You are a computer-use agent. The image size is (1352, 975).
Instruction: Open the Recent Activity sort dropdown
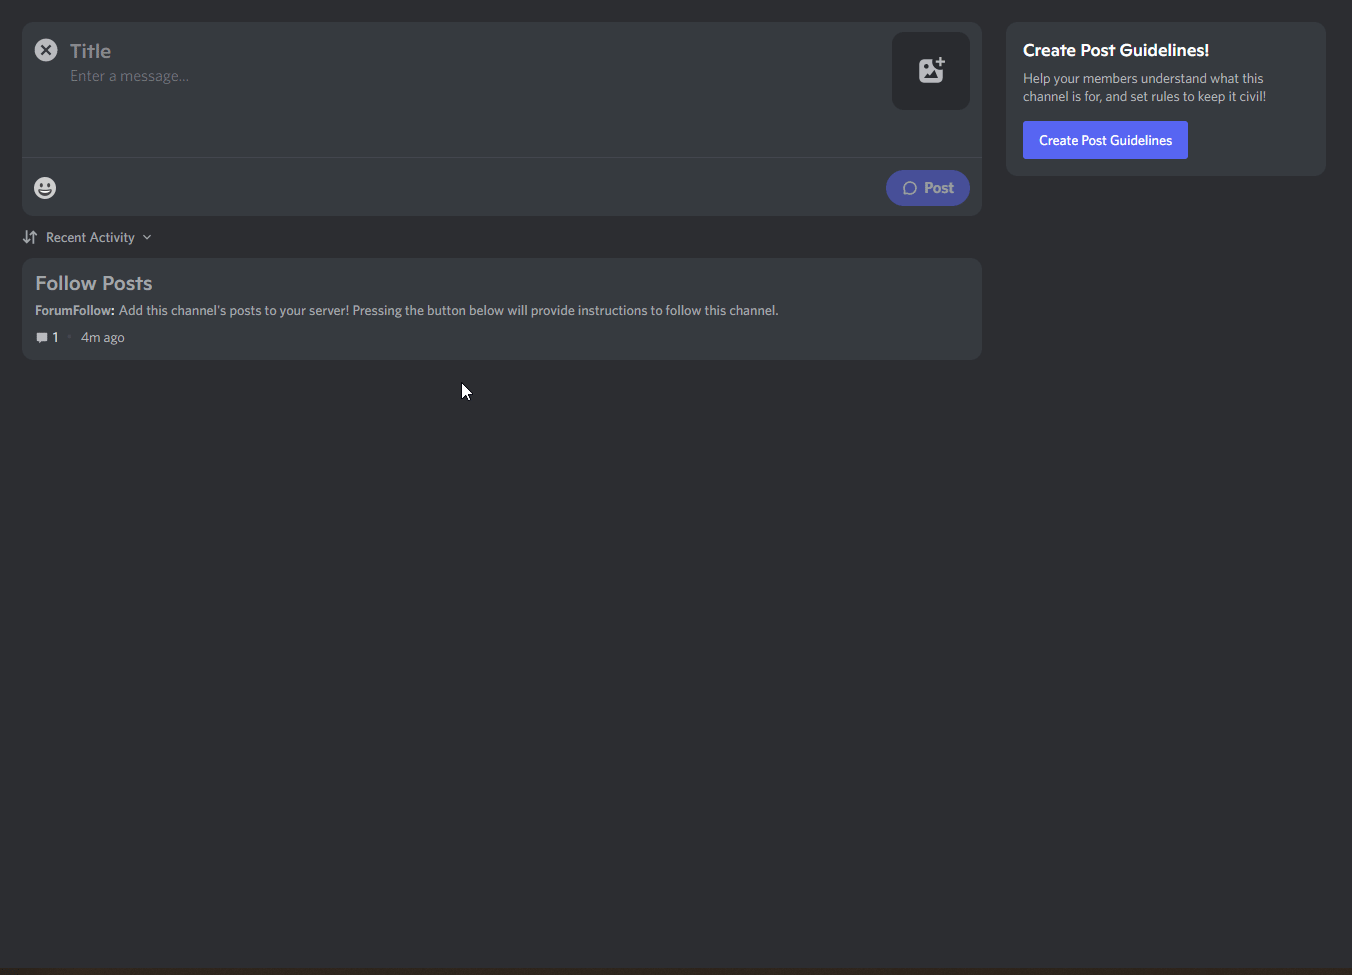tap(90, 237)
